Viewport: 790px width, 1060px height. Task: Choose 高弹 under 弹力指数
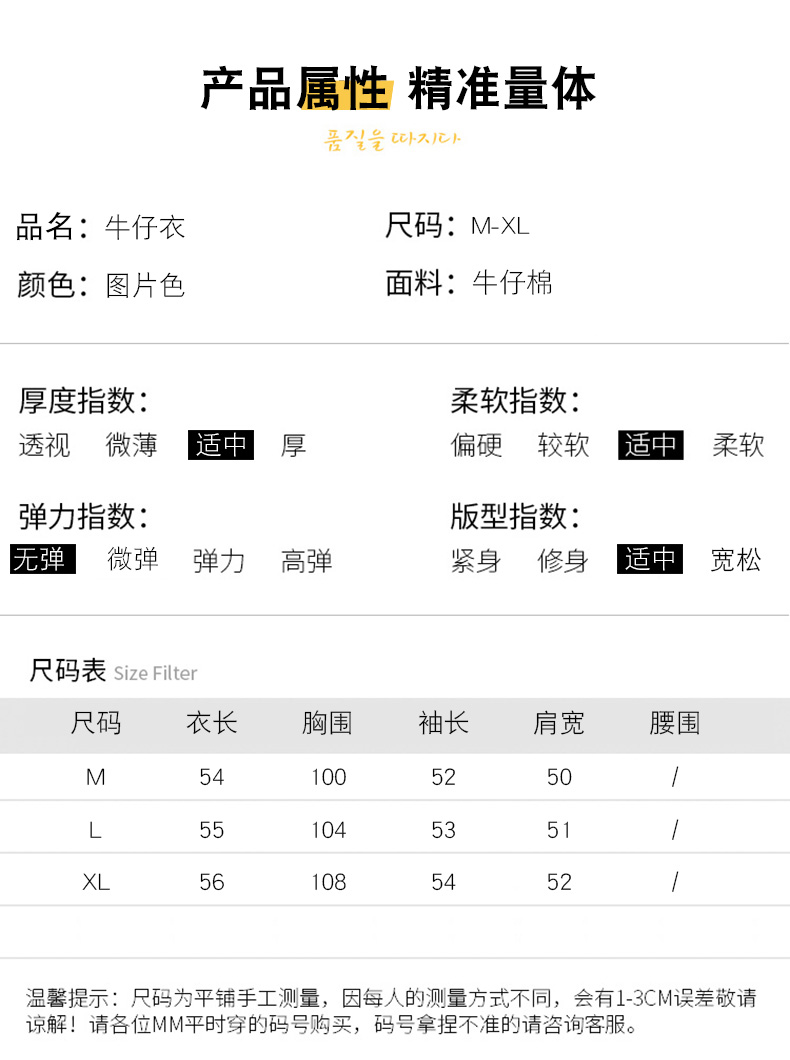(x=307, y=561)
